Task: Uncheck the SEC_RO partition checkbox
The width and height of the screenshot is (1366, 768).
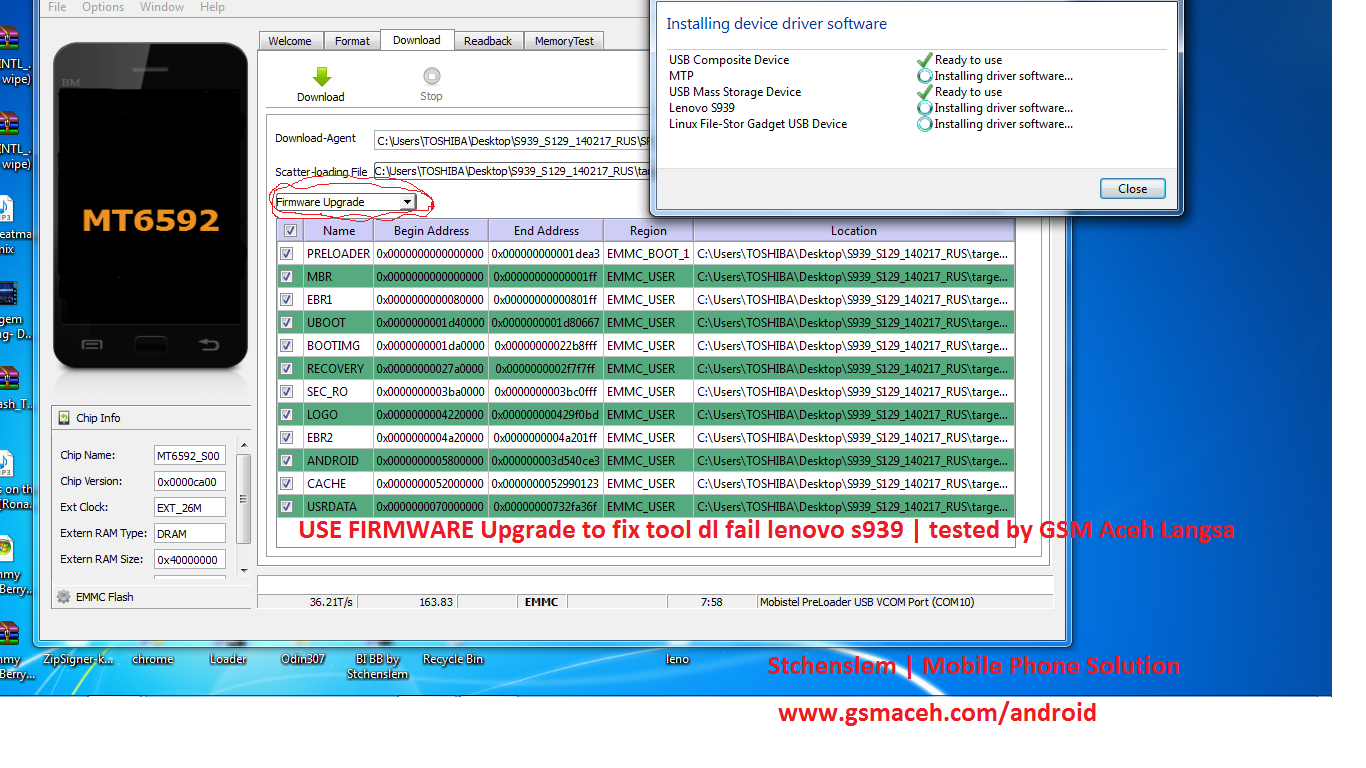Action: (x=287, y=392)
